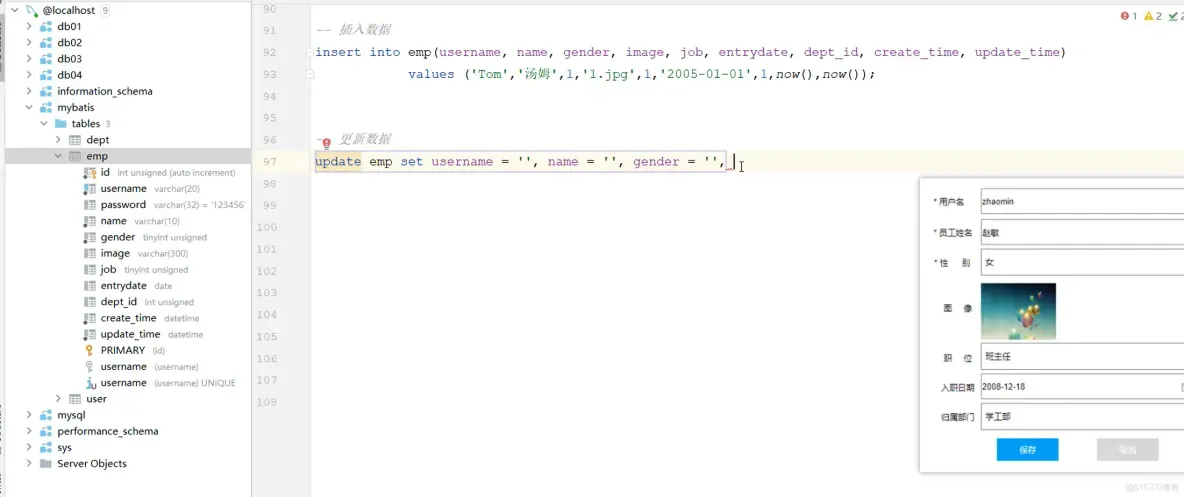Open the 性别 field showing 女
The width and height of the screenshot is (1184, 497).
point(1082,263)
